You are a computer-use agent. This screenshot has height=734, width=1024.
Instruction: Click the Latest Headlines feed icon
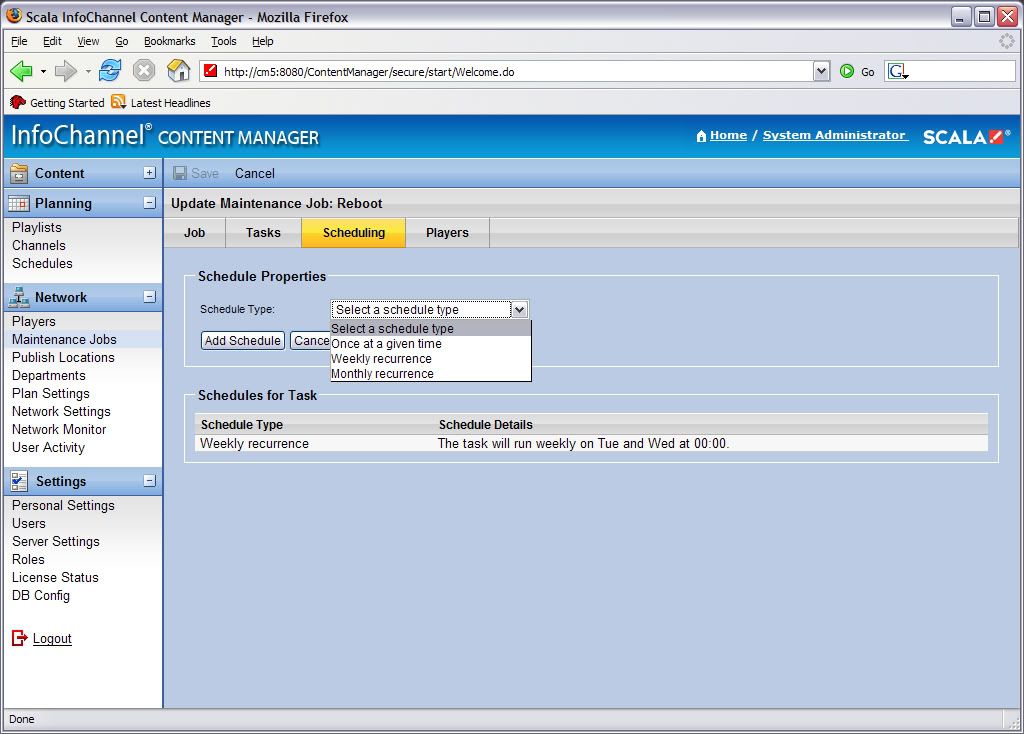pos(118,102)
